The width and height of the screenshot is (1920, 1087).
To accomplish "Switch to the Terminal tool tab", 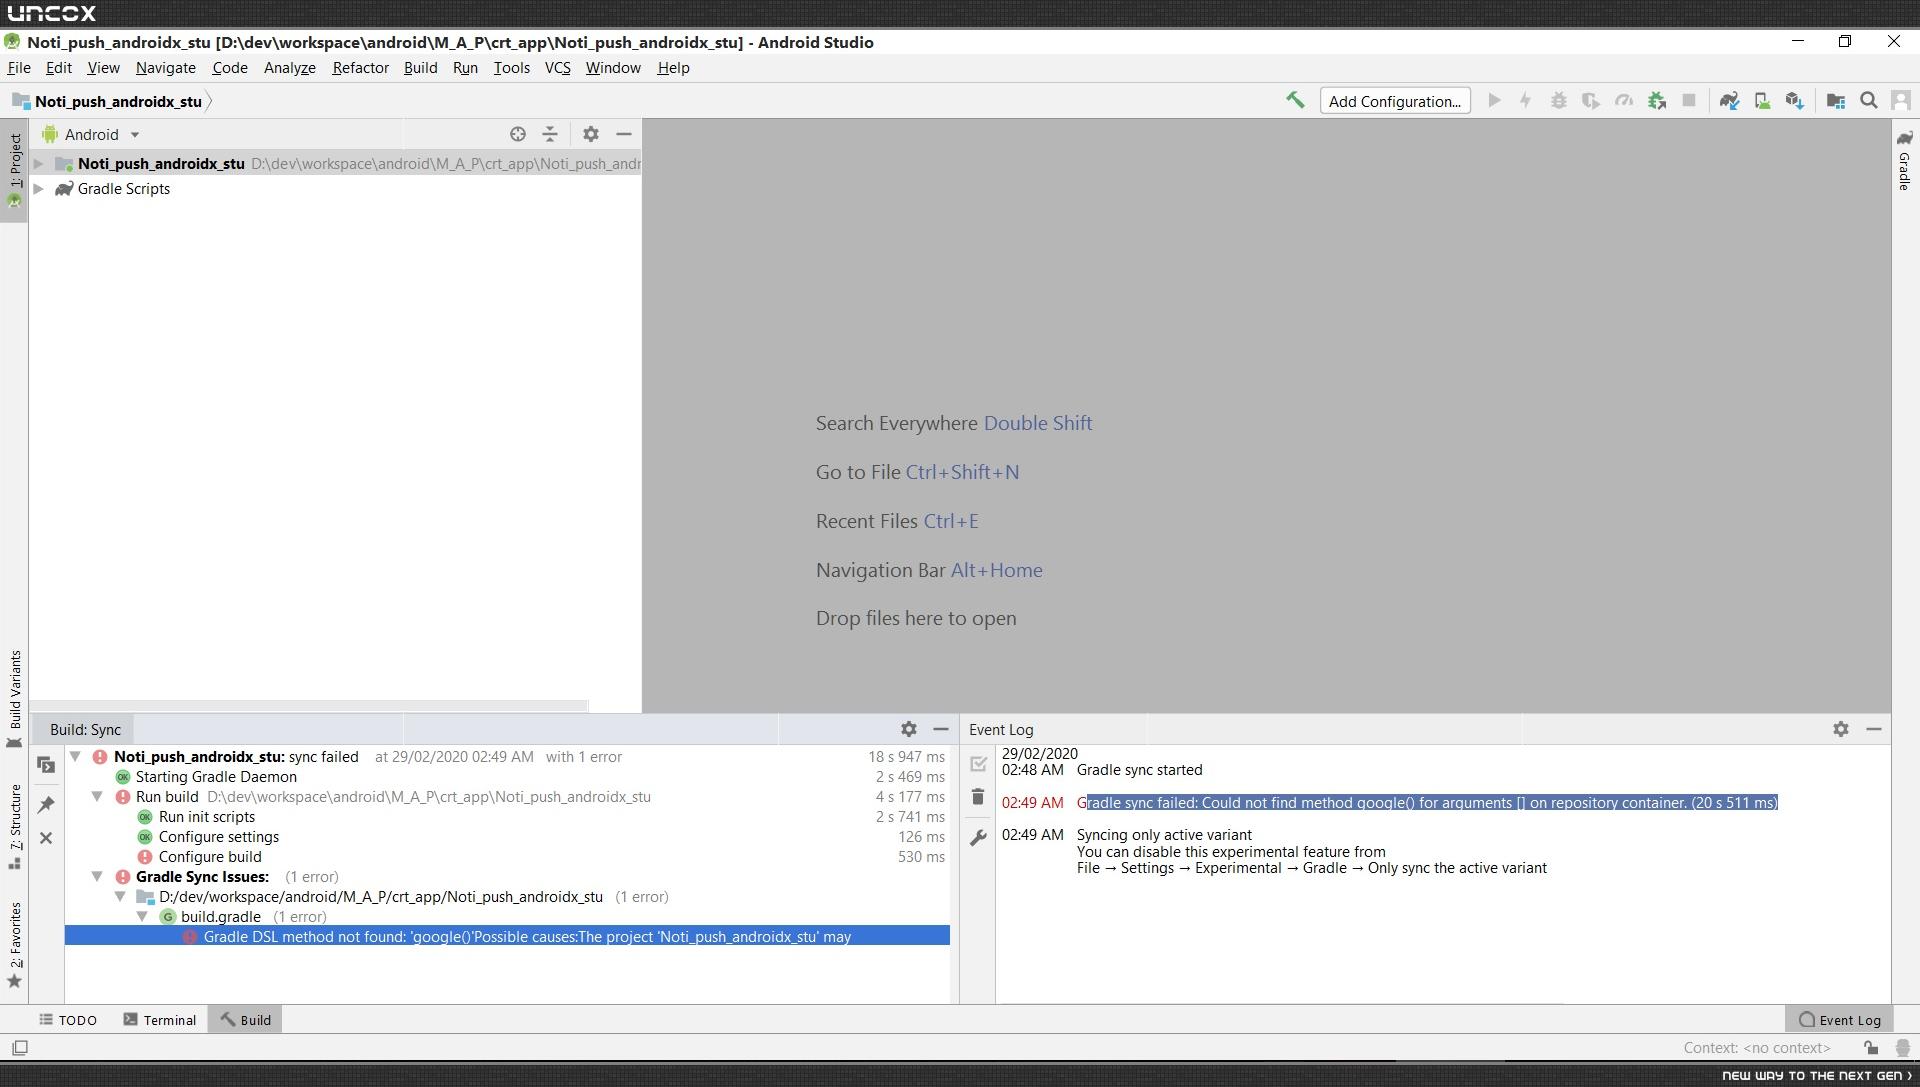I will click(160, 1020).
